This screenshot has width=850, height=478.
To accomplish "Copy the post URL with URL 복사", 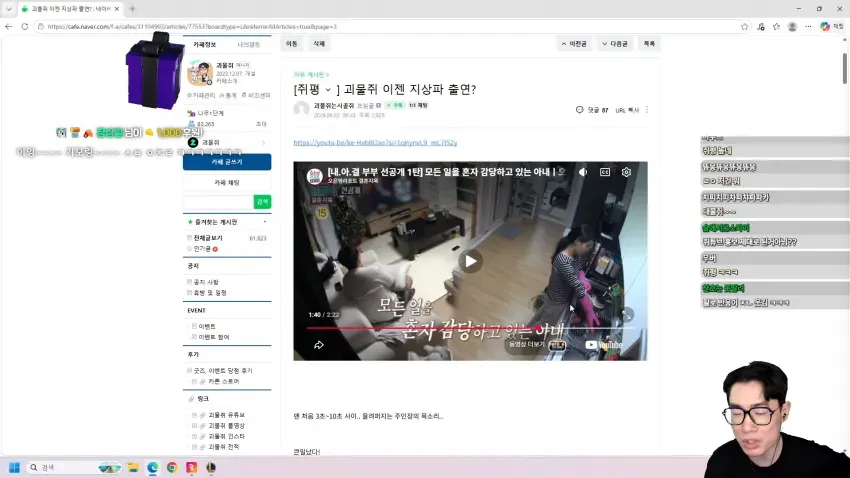I will point(627,110).
